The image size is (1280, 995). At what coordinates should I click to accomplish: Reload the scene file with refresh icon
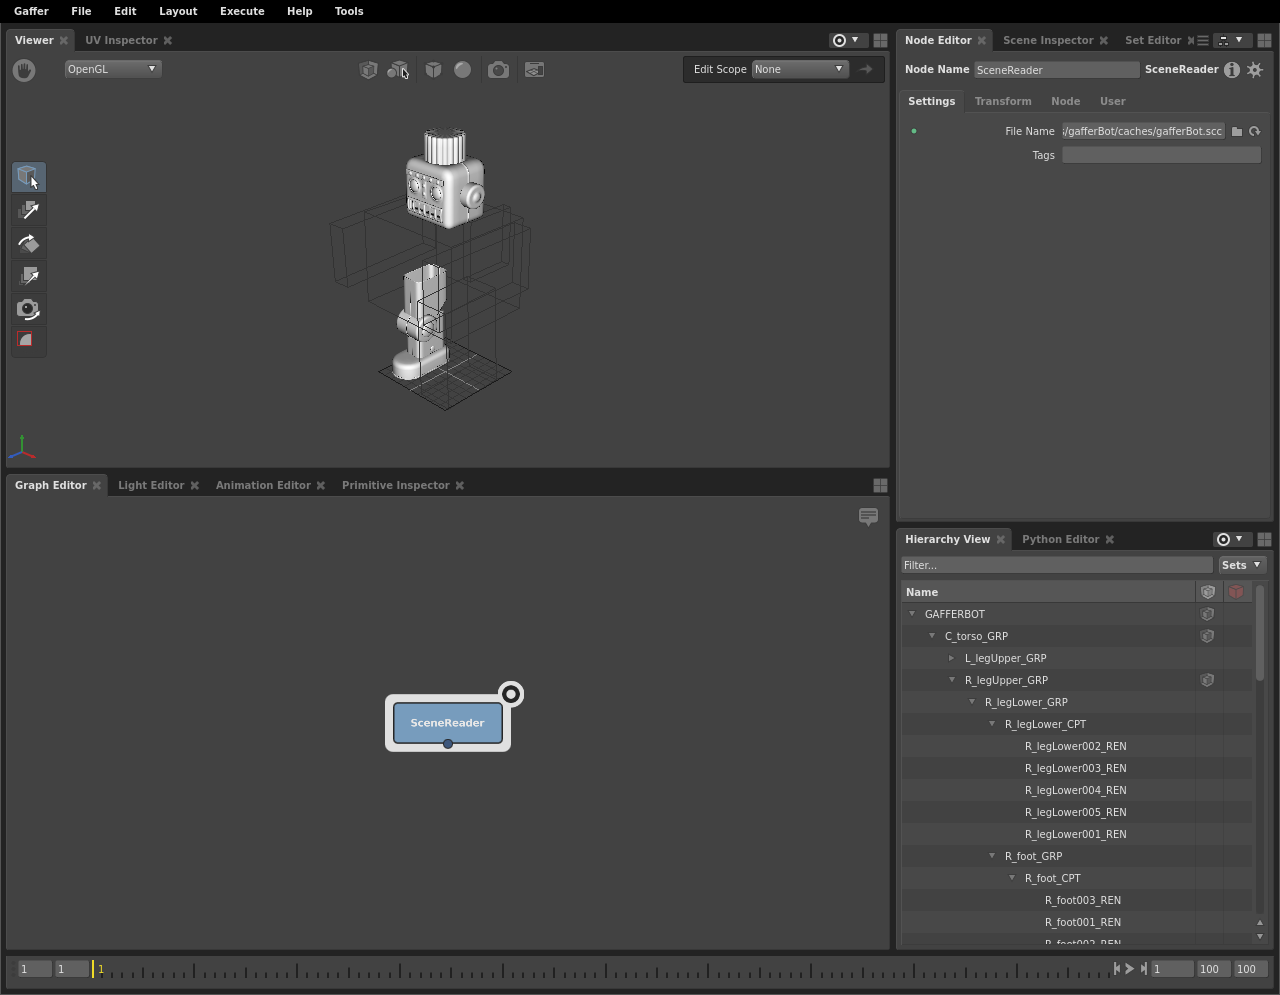coord(1255,131)
